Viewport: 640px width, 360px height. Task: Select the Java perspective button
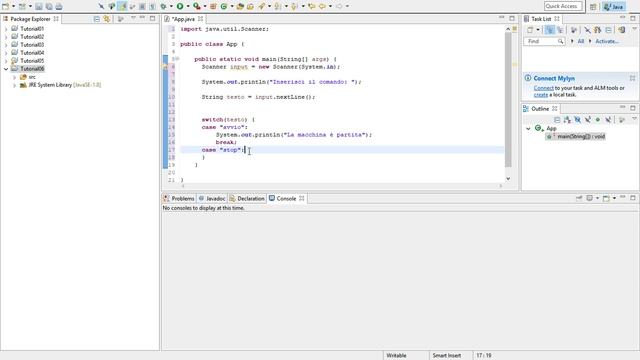tap(614, 7)
